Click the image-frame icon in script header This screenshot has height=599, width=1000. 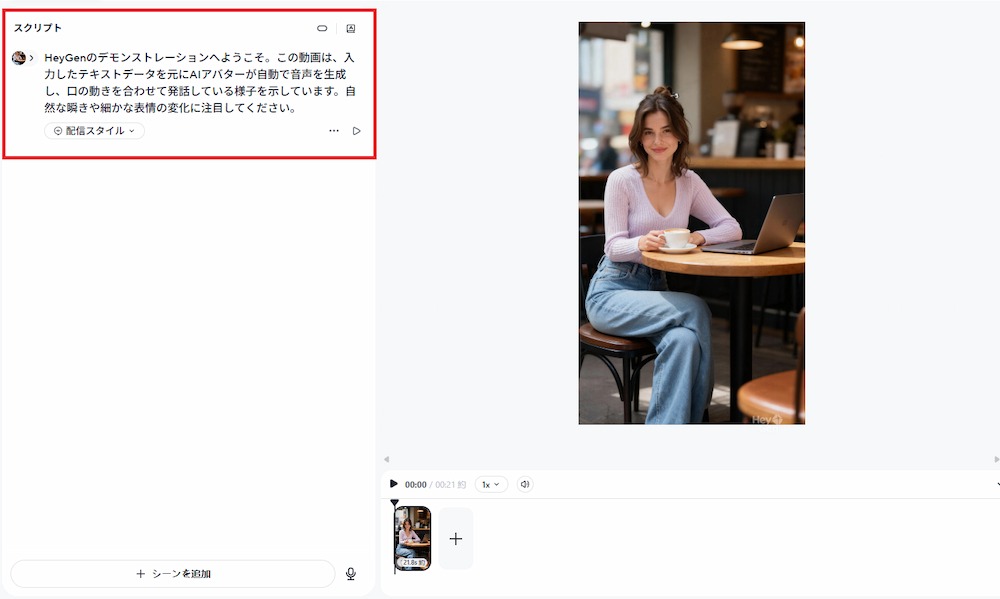[351, 28]
